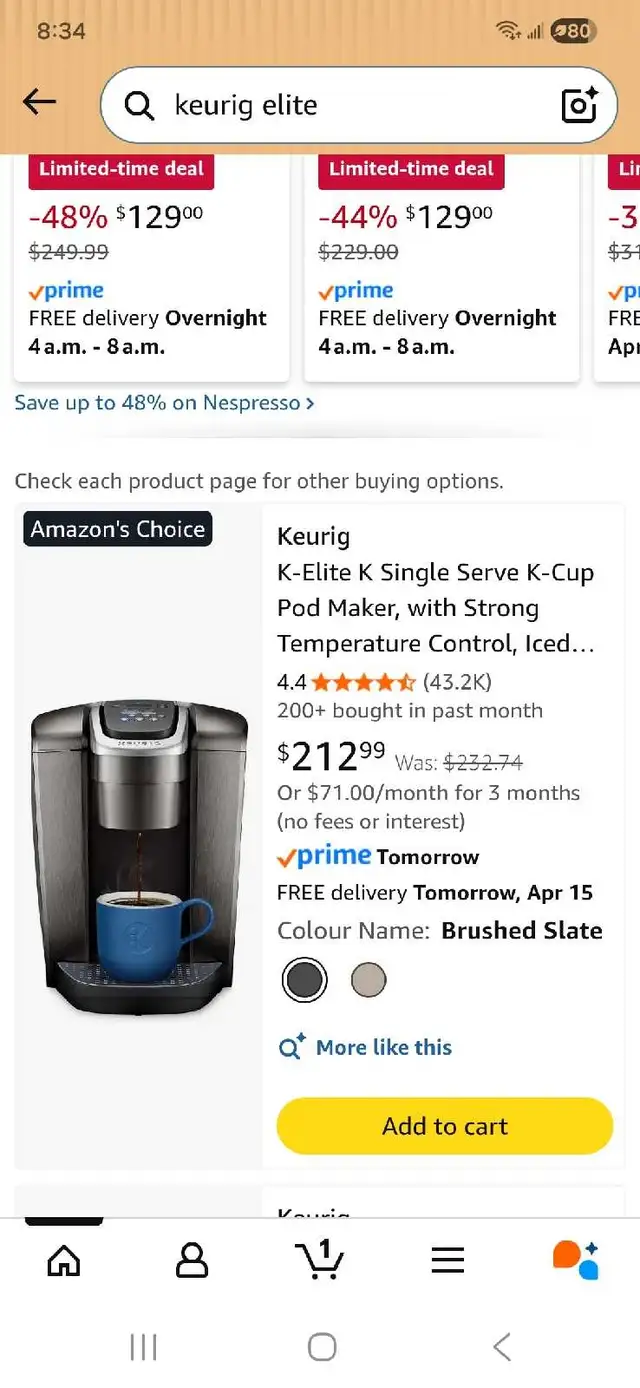Launch Rufus AI assistant icon
The image size is (640, 1388).
coord(575,1260)
